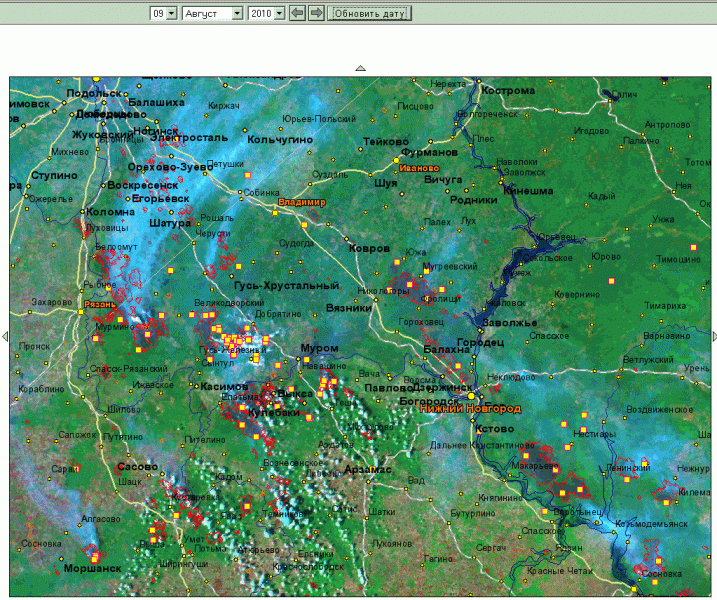The height and width of the screenshot is (600, 717).
Task: Click the Ковров city label
Action: [x=369, y=248]
